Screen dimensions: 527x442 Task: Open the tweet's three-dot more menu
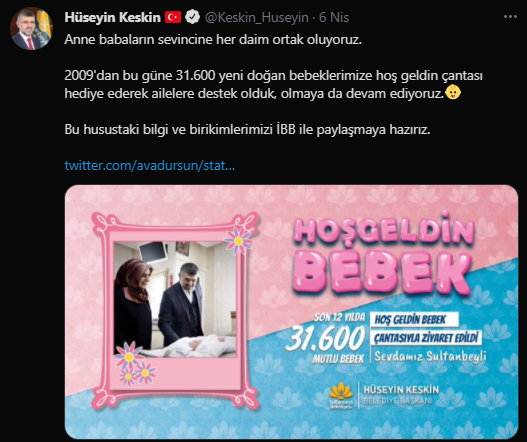pos(510,17)
